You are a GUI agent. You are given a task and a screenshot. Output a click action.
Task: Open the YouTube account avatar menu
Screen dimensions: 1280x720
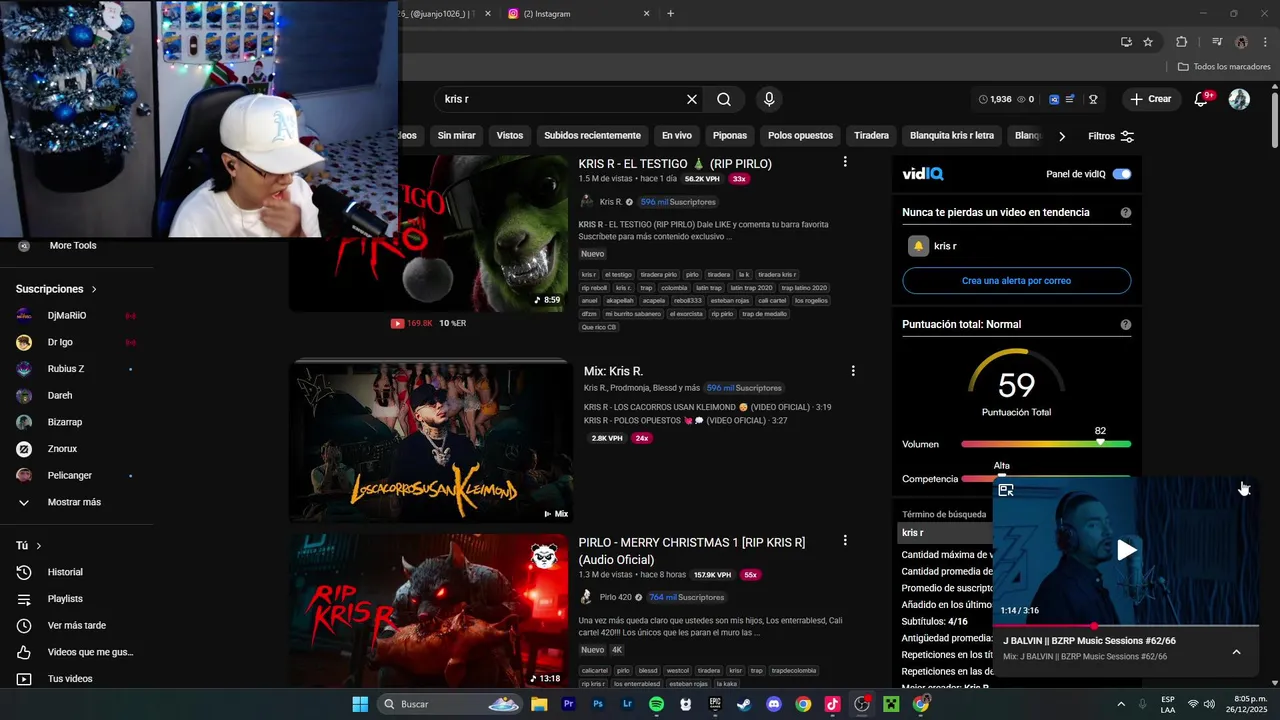pyautogui.click(x=1239, y=99)
